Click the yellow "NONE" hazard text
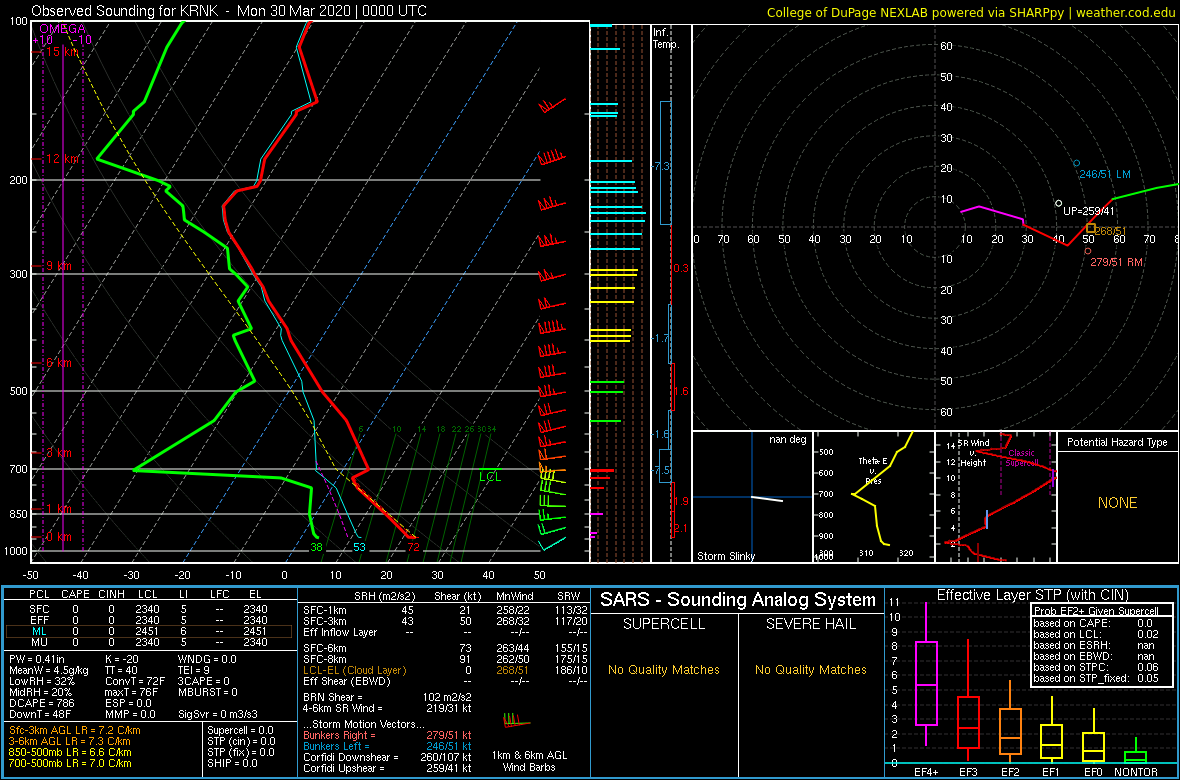1180x780 pixels. (1118, 503)
